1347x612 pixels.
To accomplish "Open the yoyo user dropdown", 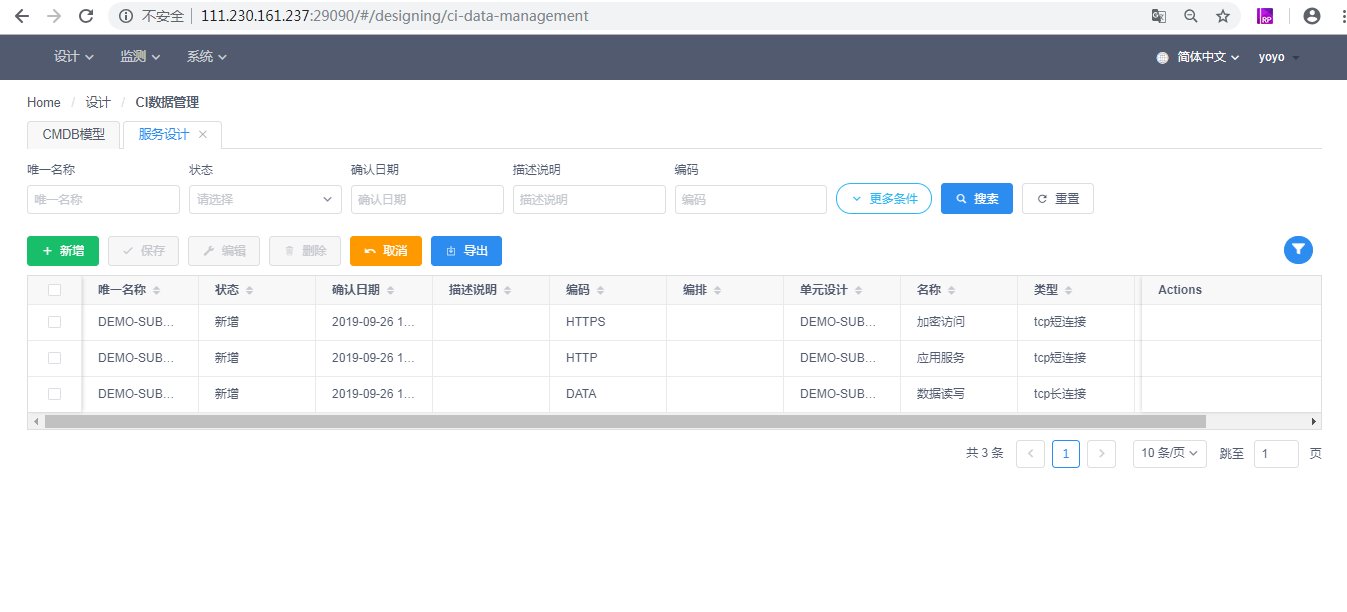I will [1280, 57].
